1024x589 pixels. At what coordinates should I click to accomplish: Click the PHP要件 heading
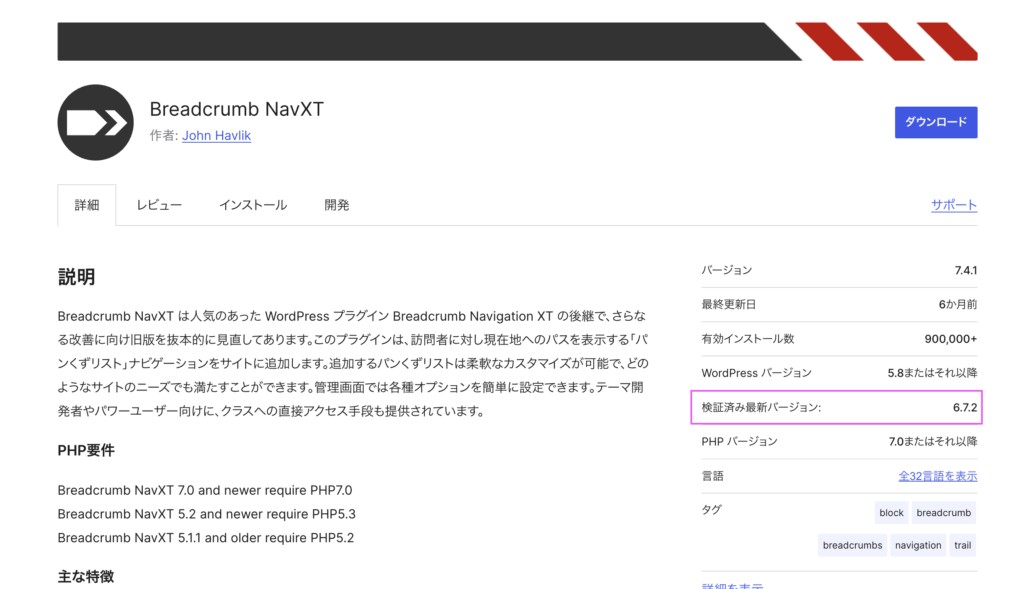click(x=86, y=451)
